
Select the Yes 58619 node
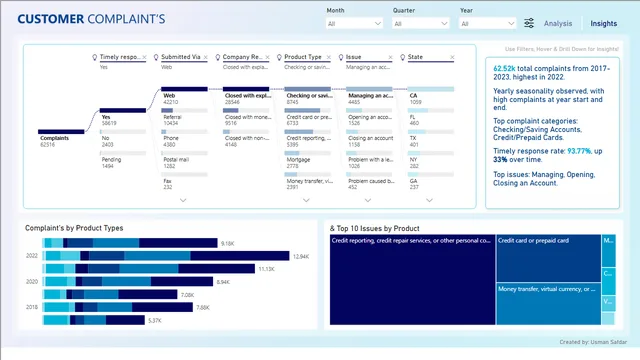pos(122,117)
